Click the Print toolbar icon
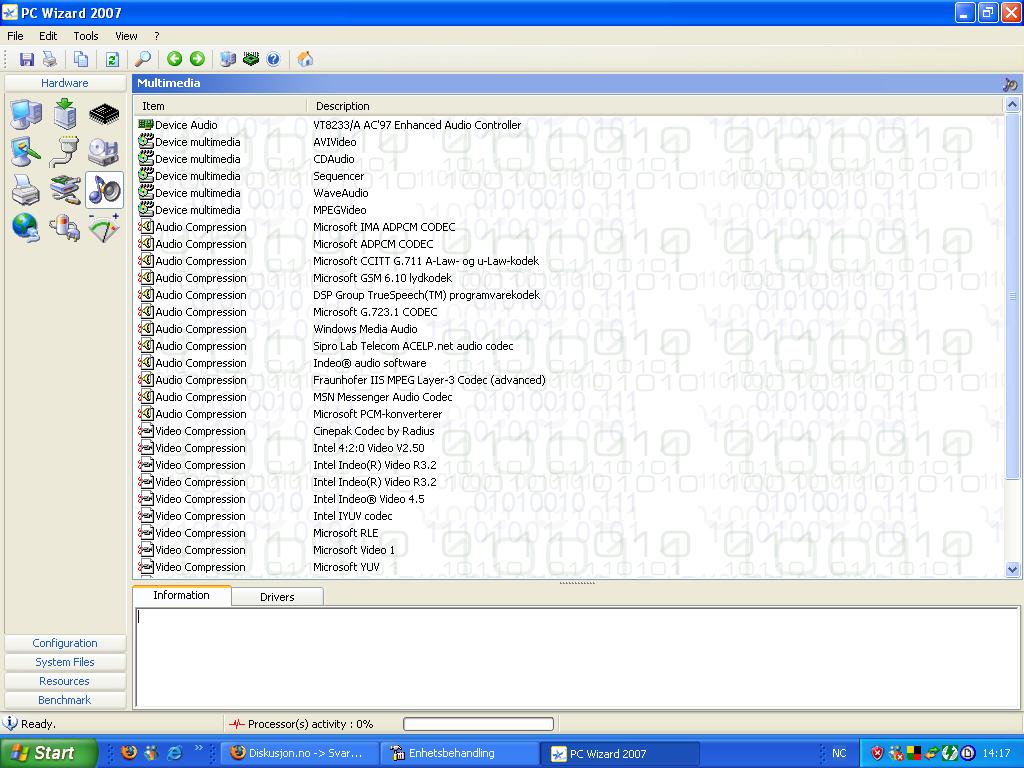The image size is (1024, 768). pos(50,59)
